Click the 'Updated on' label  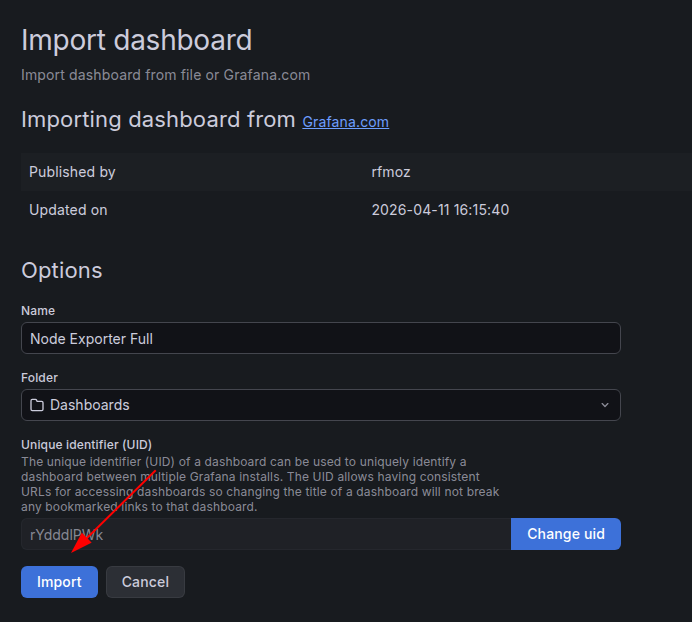pos(68,210)
